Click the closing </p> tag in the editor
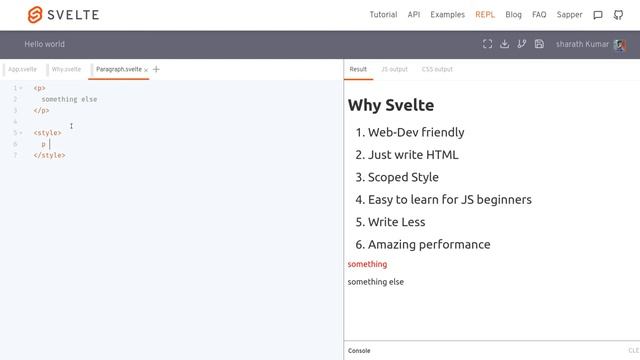 click(x=41, y=111)
